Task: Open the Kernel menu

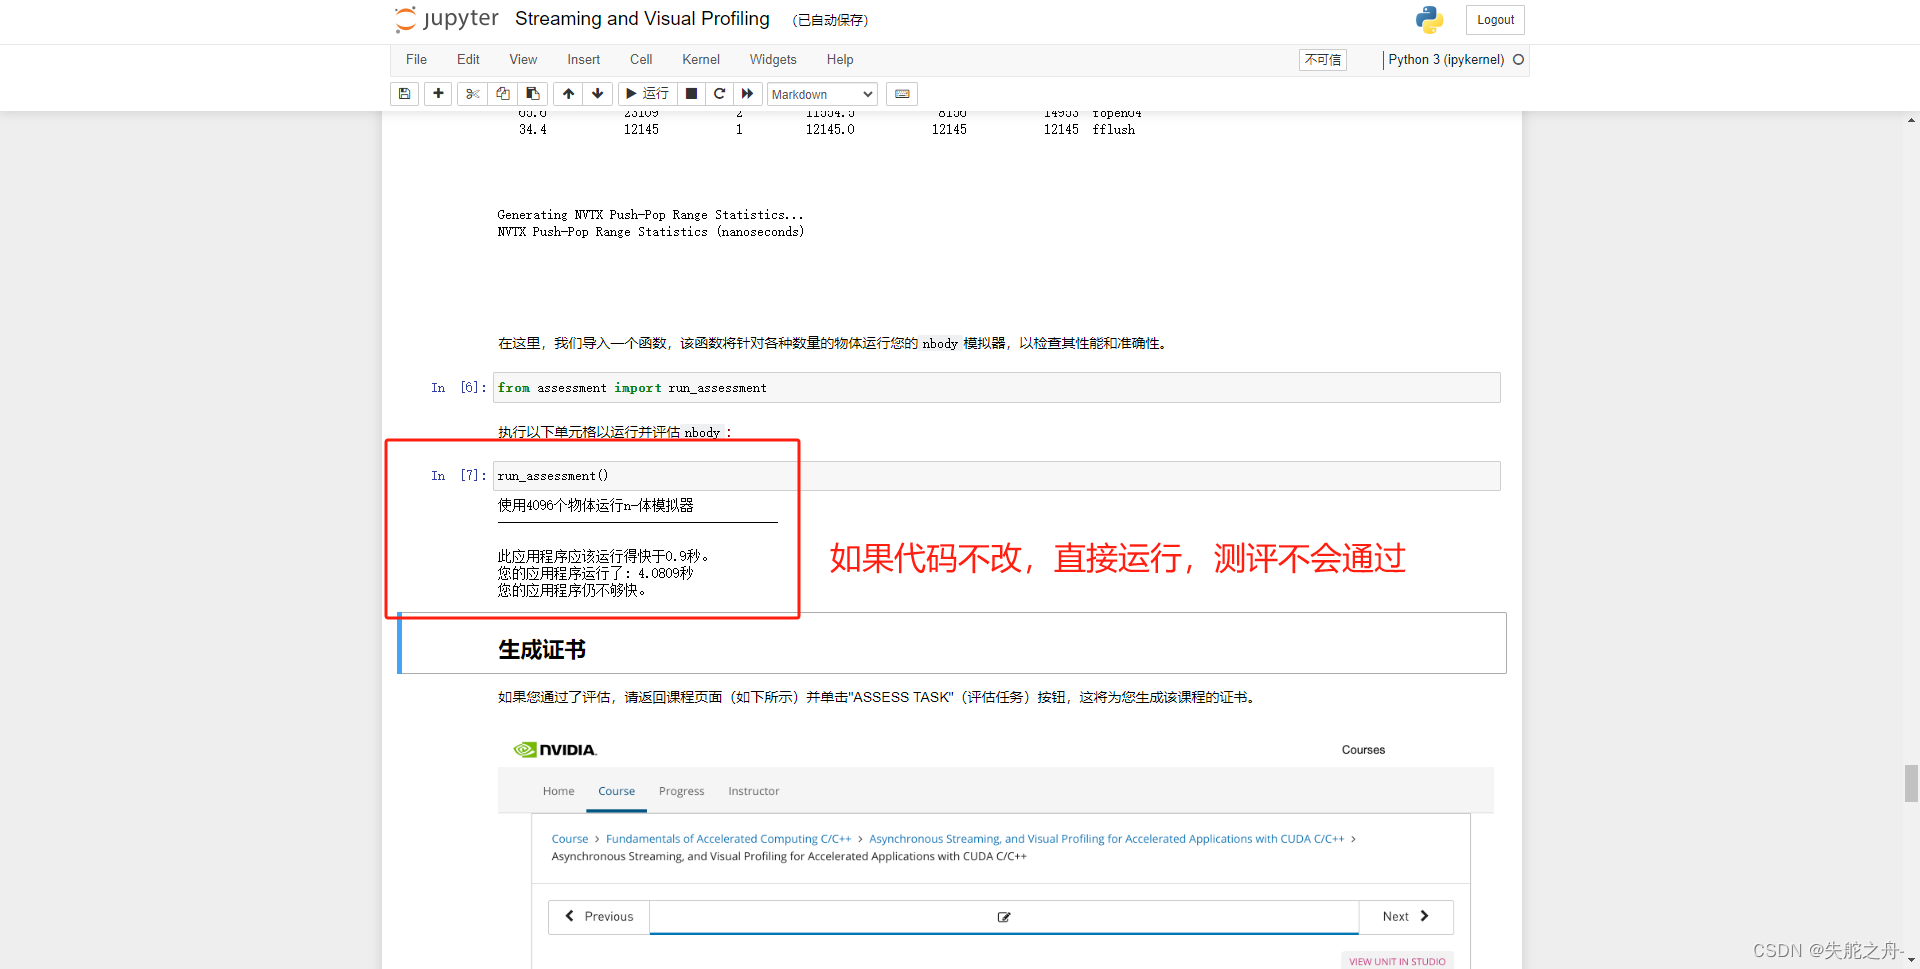Action: coord(701,60)
